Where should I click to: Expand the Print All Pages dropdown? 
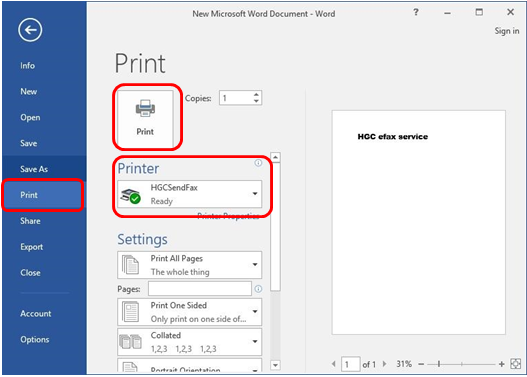click(255, 264)
